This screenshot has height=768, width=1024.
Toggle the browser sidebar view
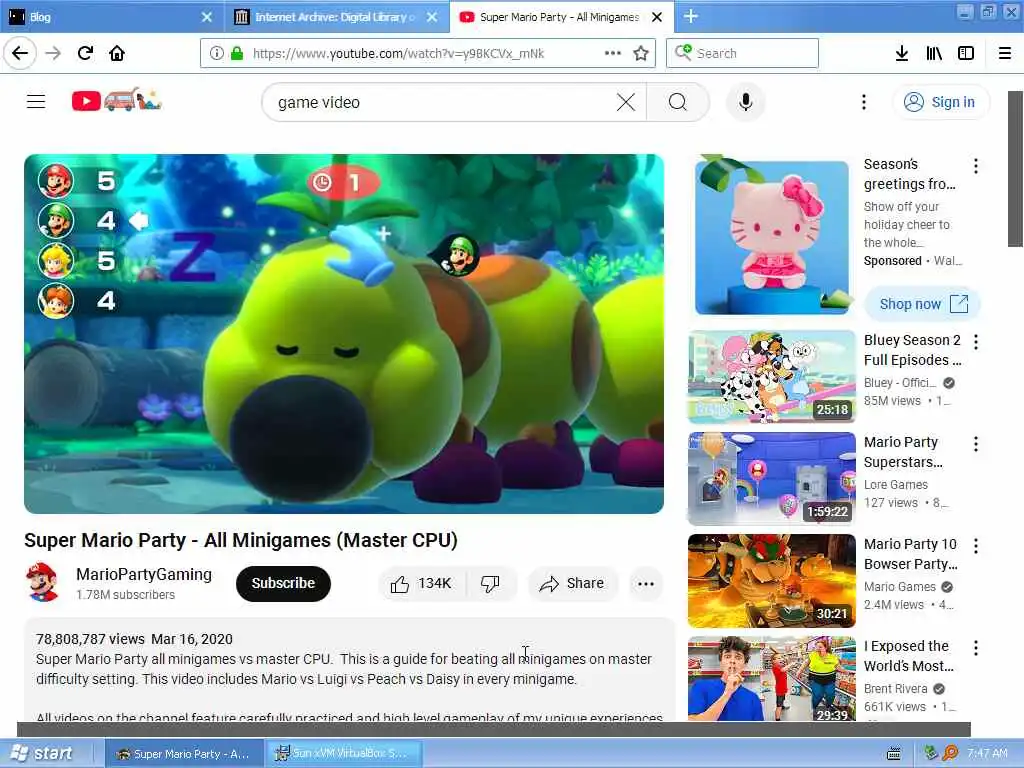[966, 54]
